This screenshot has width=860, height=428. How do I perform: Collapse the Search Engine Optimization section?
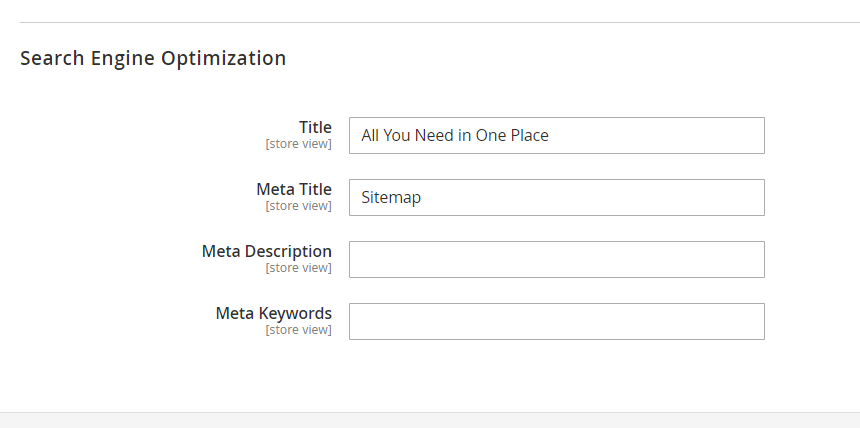153,58
